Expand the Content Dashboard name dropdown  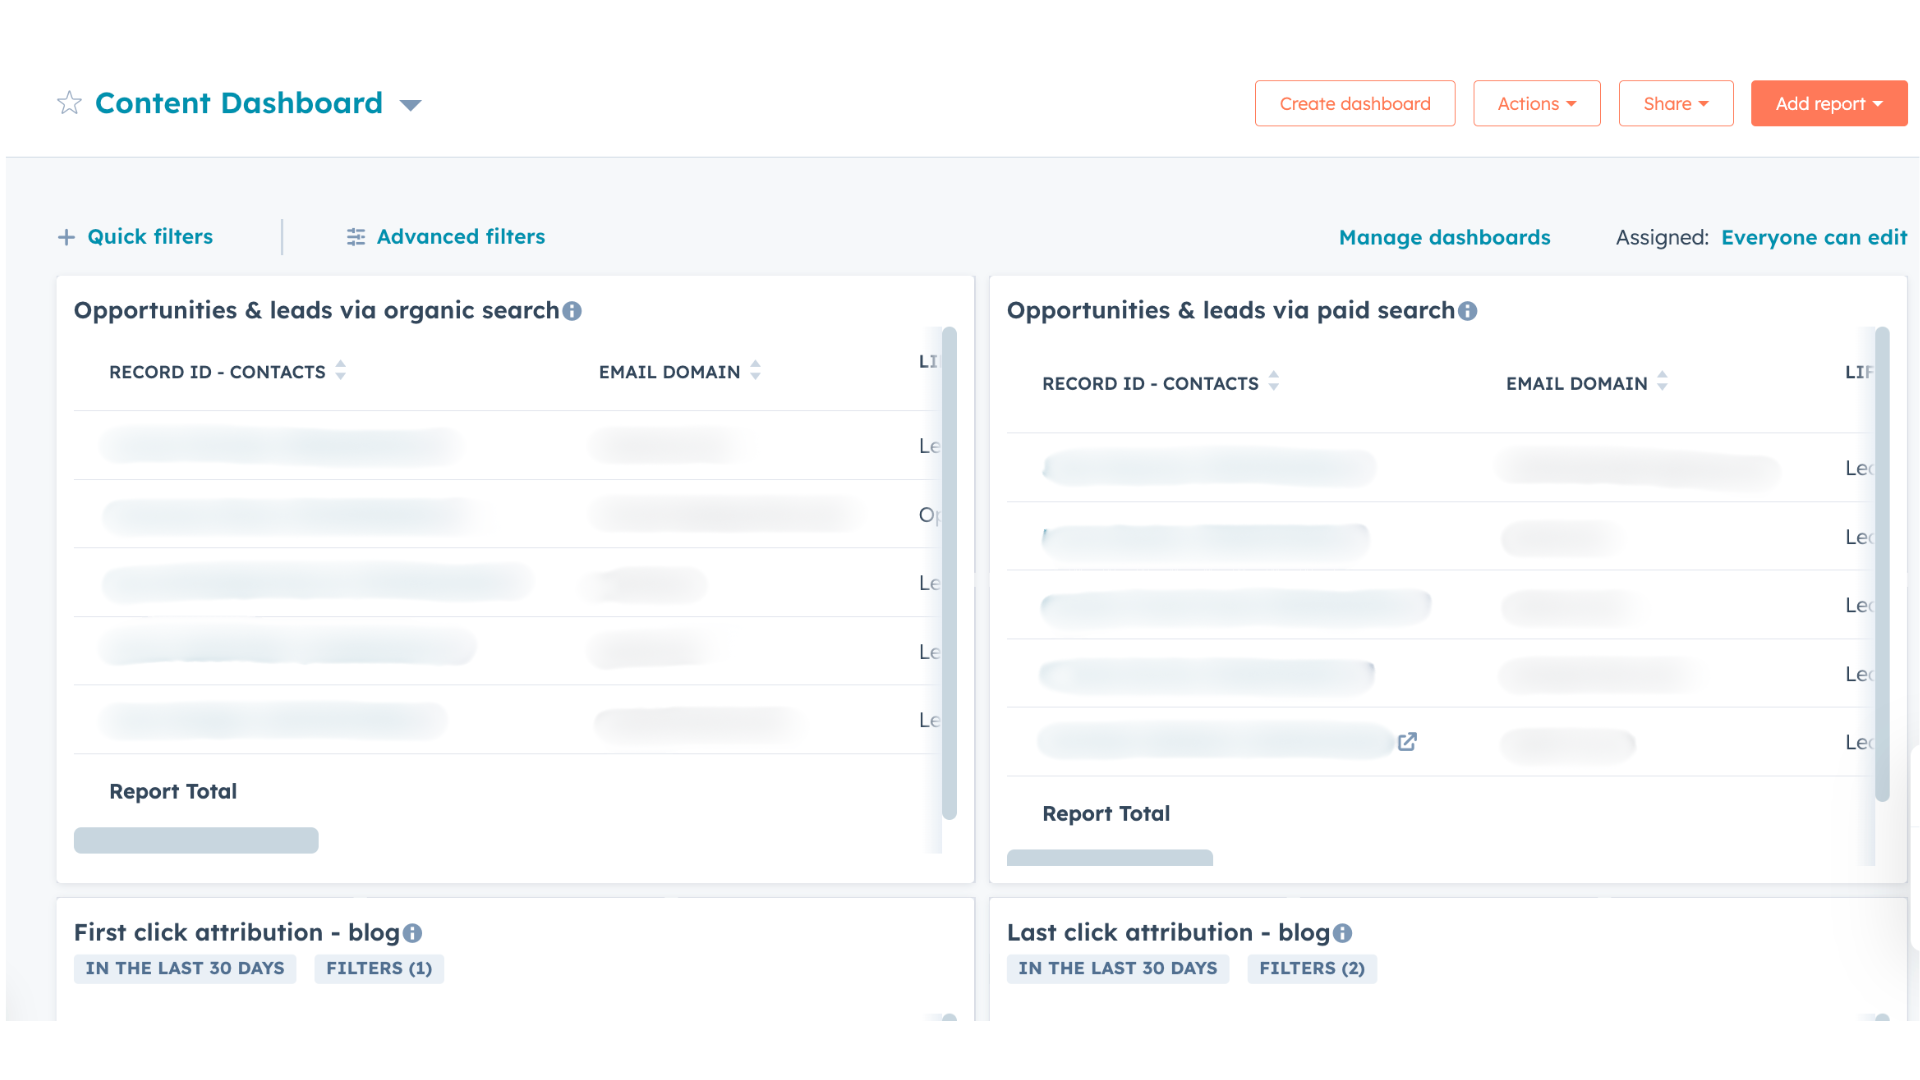click(411, 105)
